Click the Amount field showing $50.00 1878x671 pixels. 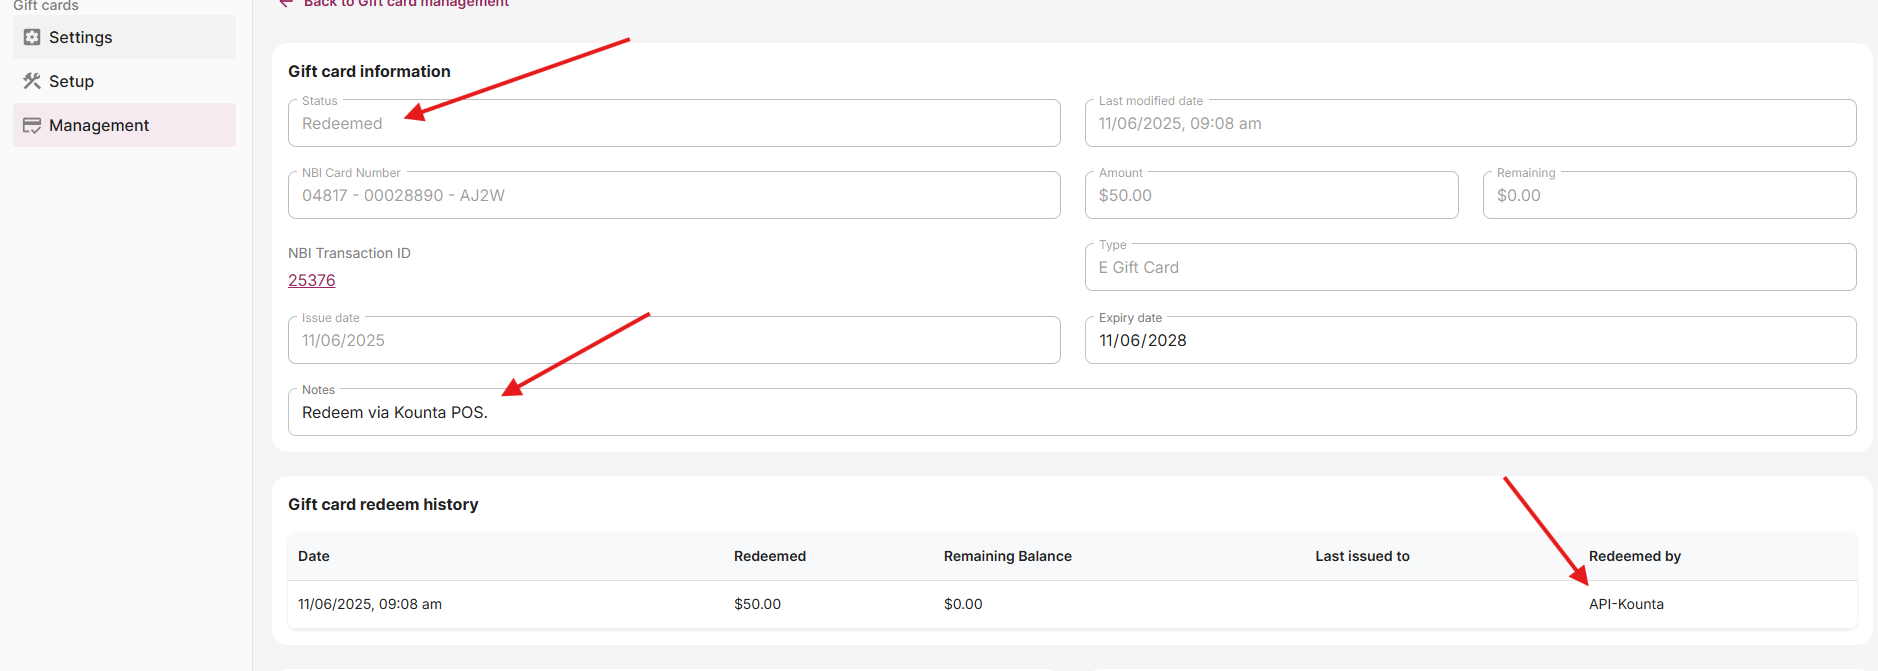(1270, 196)
